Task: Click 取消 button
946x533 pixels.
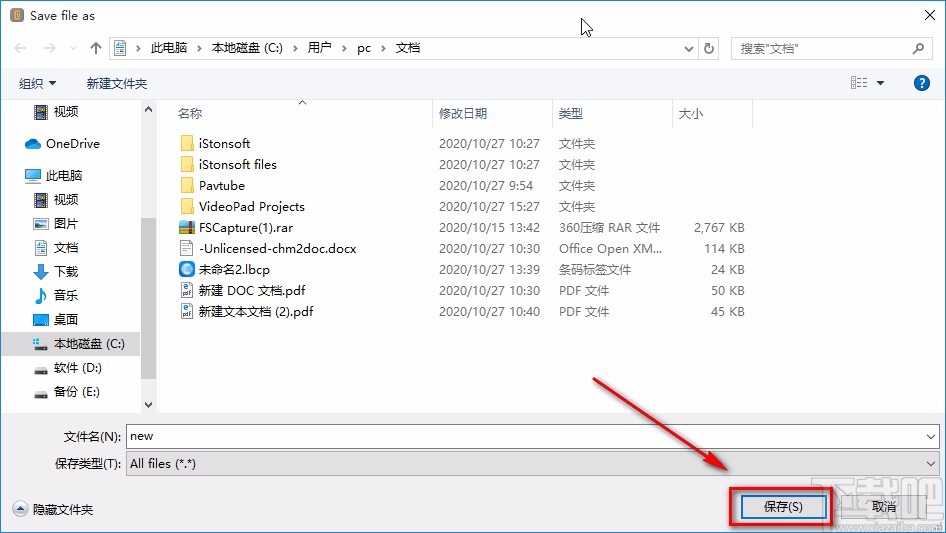Action: (x=884, y=507)
